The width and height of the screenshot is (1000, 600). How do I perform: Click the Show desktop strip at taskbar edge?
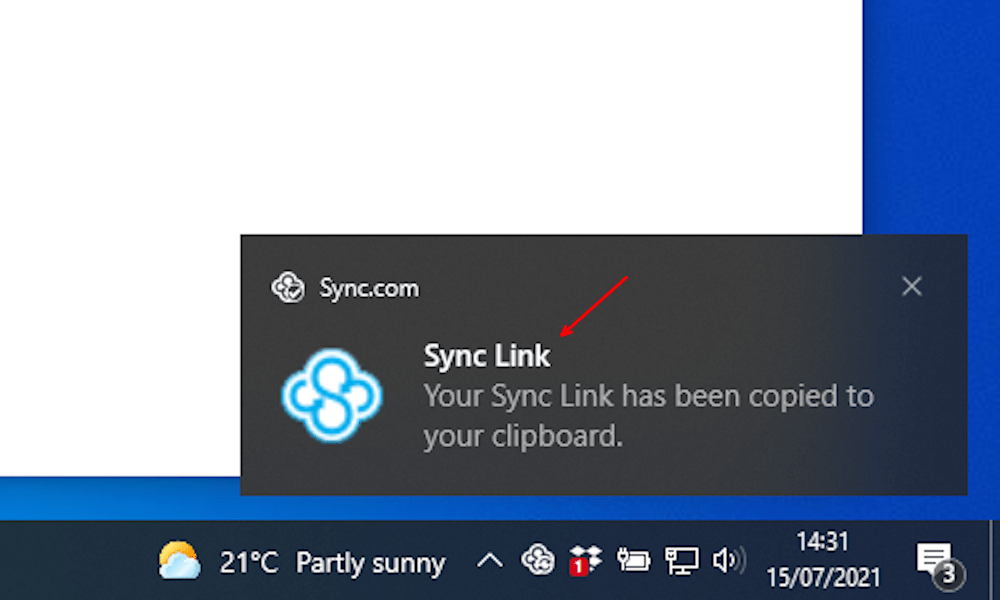coord(994,560)
